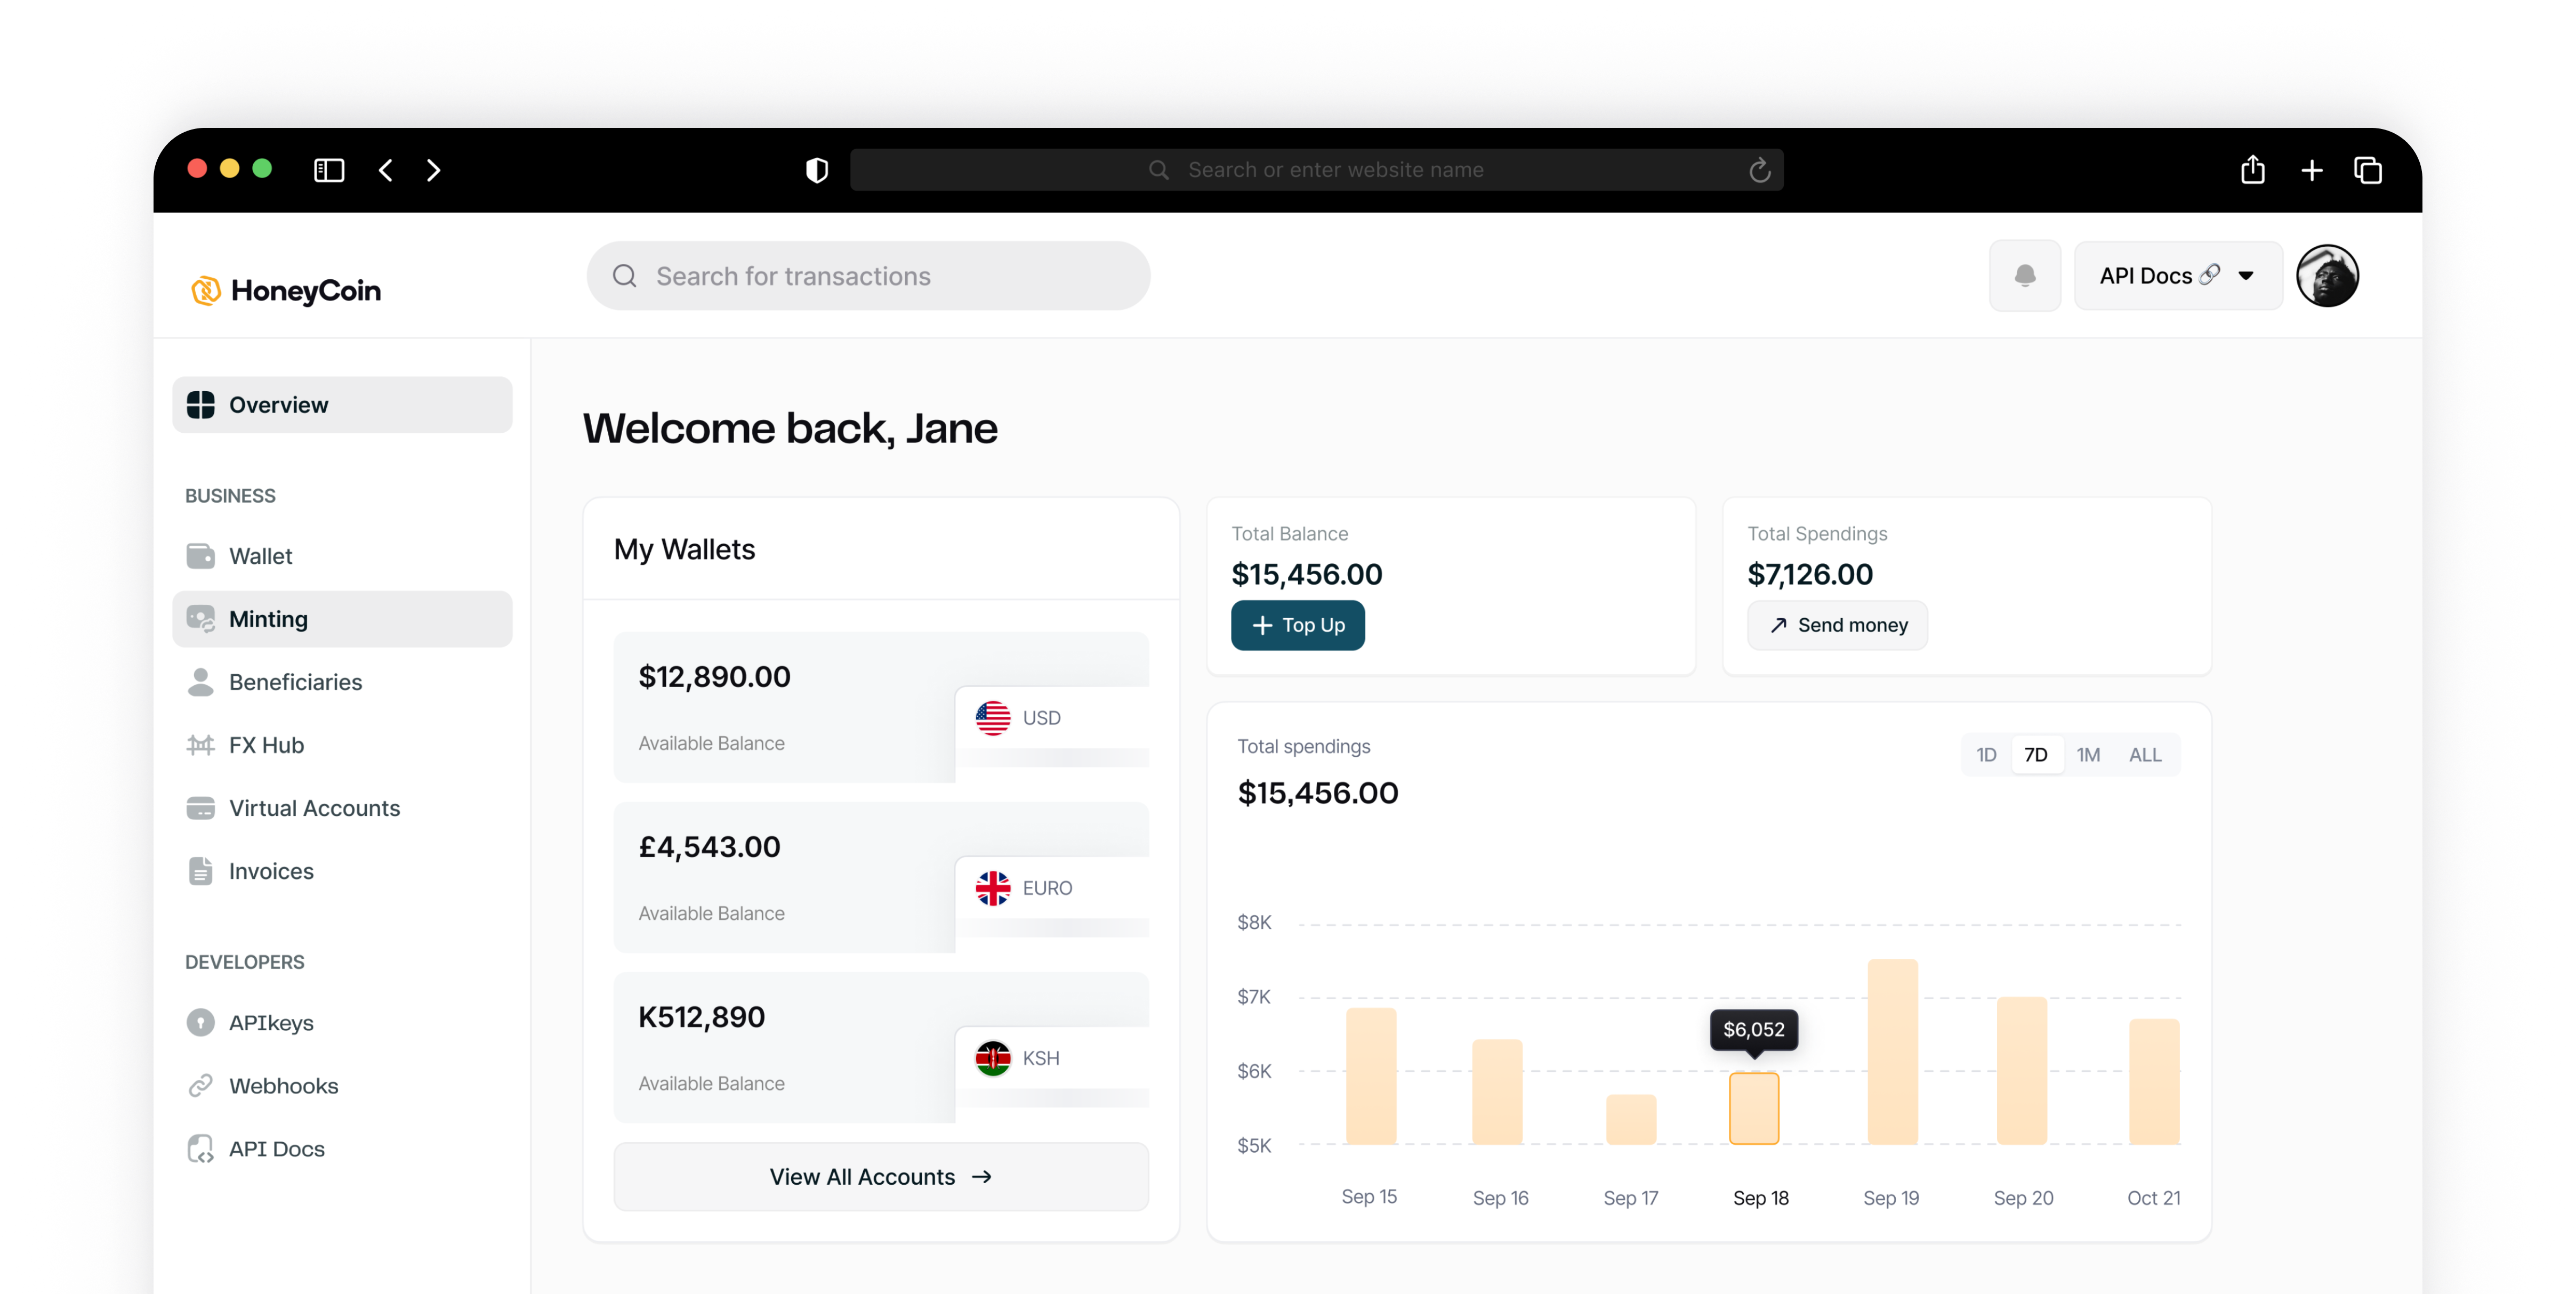The height and width of the screenshot is (1294, 2576).
Task: Select the Sep 15 bar in the chart
Action: point(1370,1076)
